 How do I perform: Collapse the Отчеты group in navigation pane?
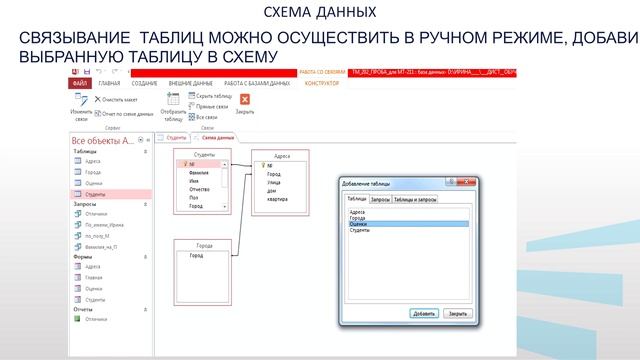click(145, 309)
